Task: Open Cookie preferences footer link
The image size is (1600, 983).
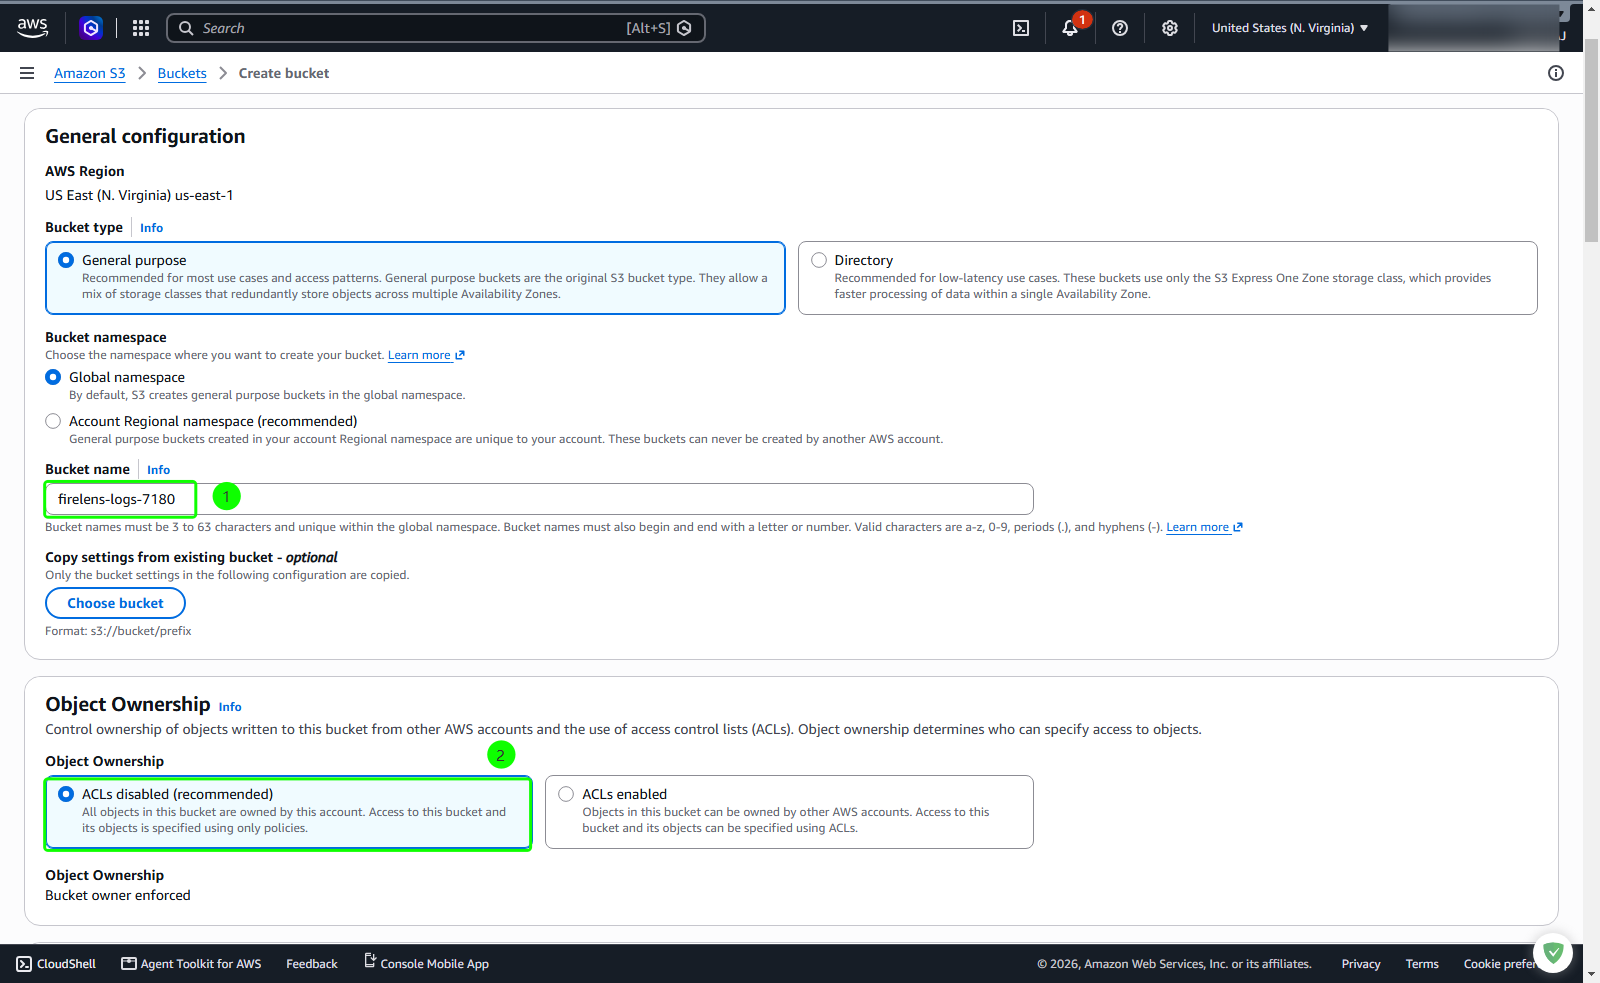Action: click(1501, 964)
